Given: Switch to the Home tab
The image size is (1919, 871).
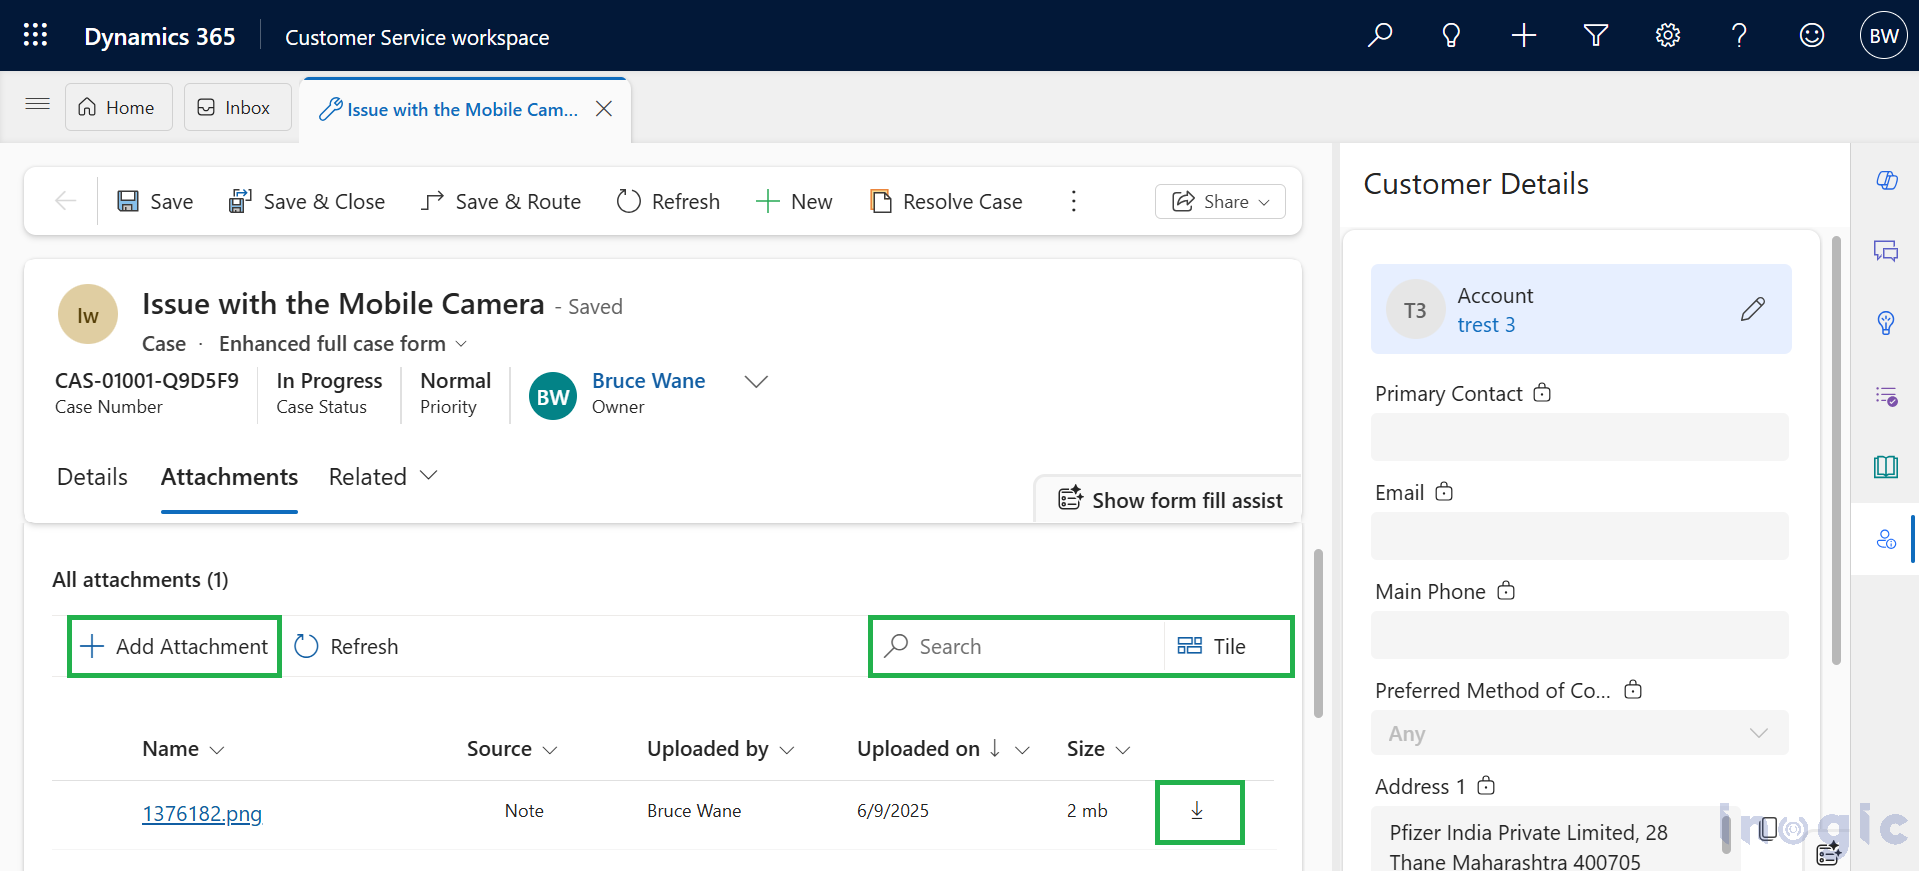Looking at the screenshot, I should click(x=119, y=107).
